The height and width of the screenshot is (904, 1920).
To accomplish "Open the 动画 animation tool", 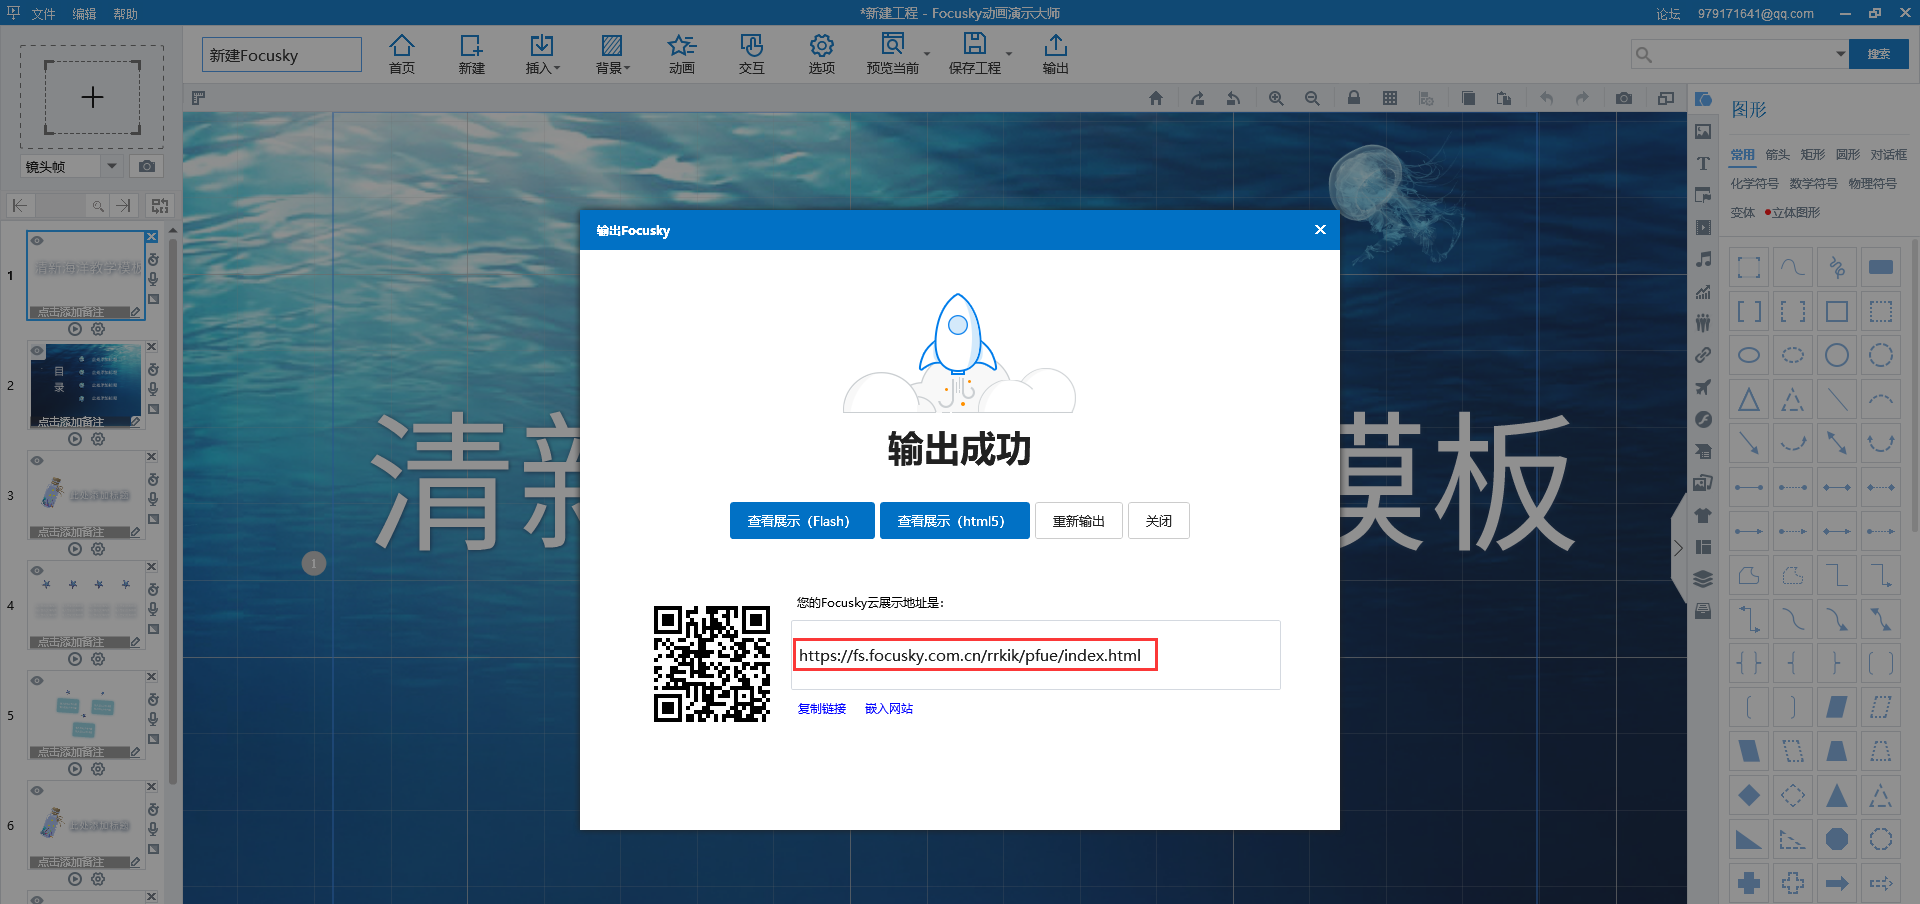I will tap(682, 54).
